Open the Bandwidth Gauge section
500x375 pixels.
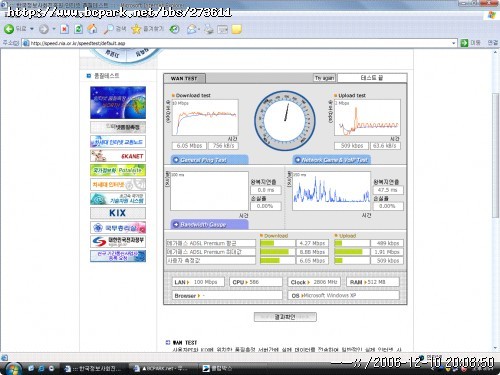(x=210, y=225)
